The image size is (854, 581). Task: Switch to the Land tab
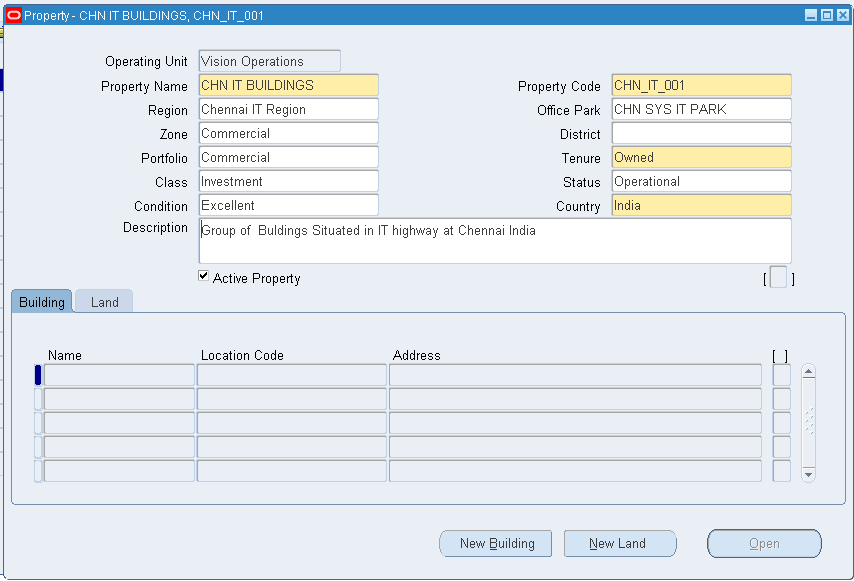(x=103, y=301)
